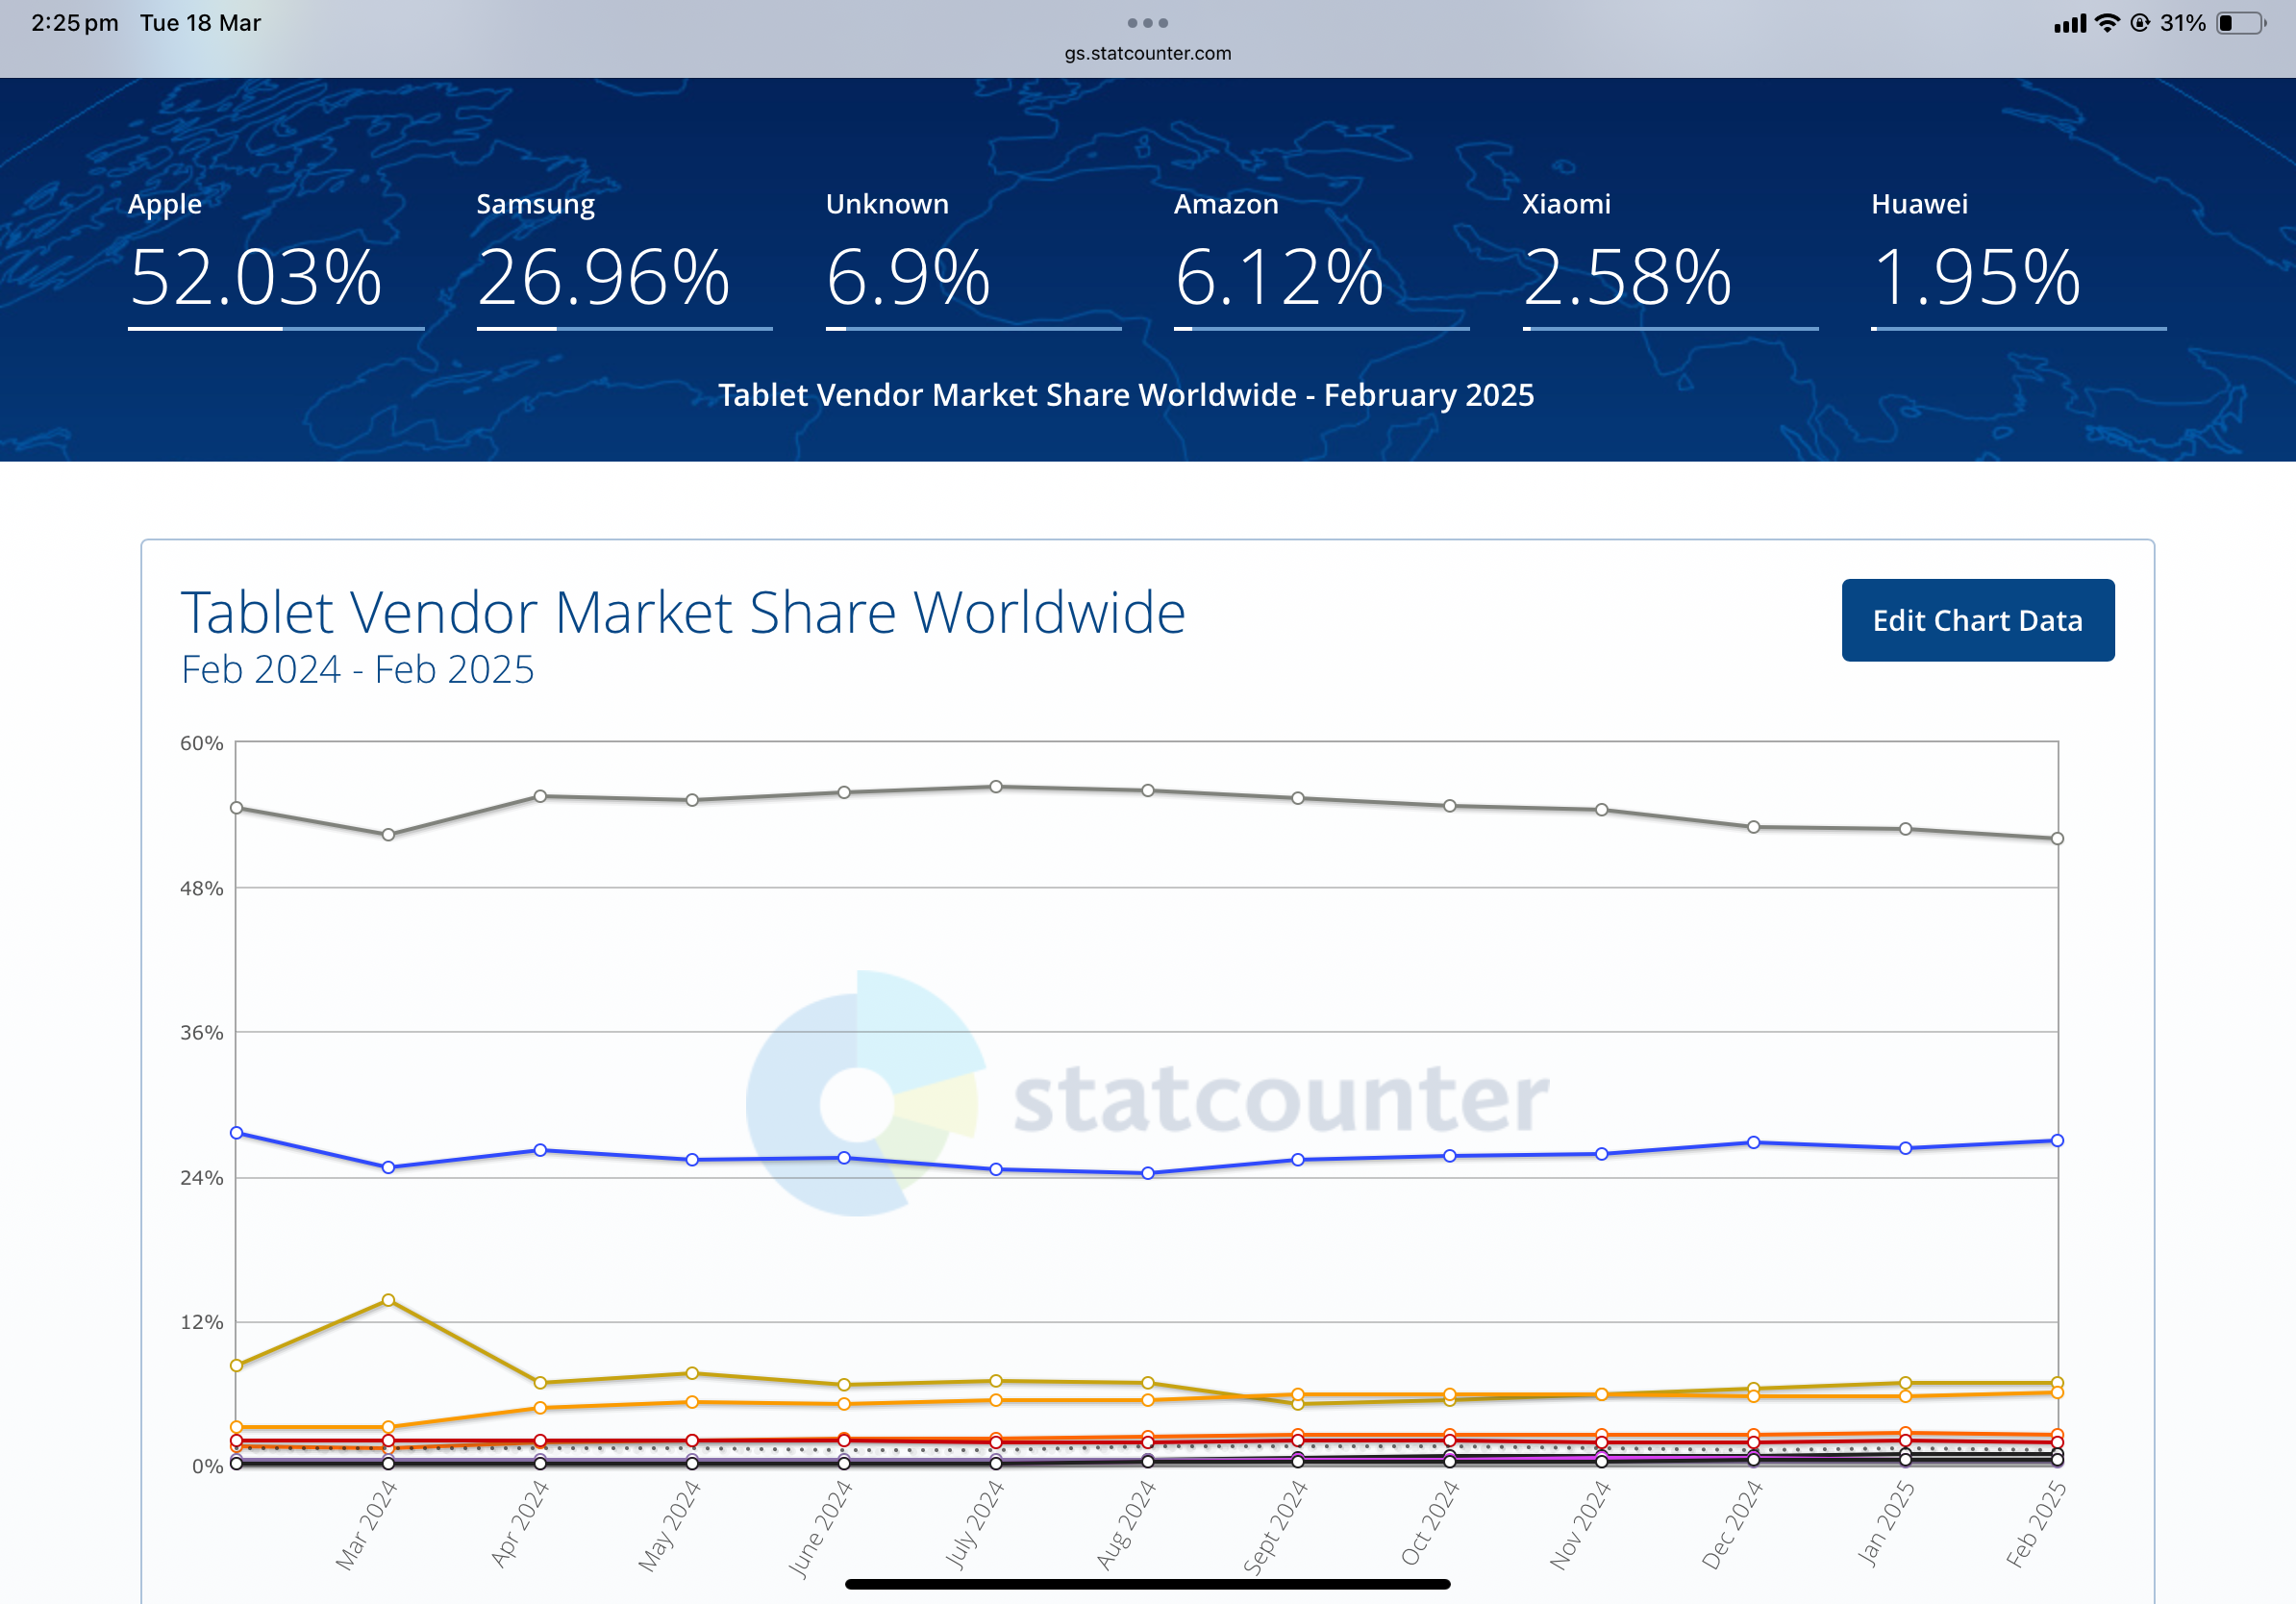The image size is (2296, 1604).
Task: Tap the three-dot multitasking icon
Action: click(1147, 23)
